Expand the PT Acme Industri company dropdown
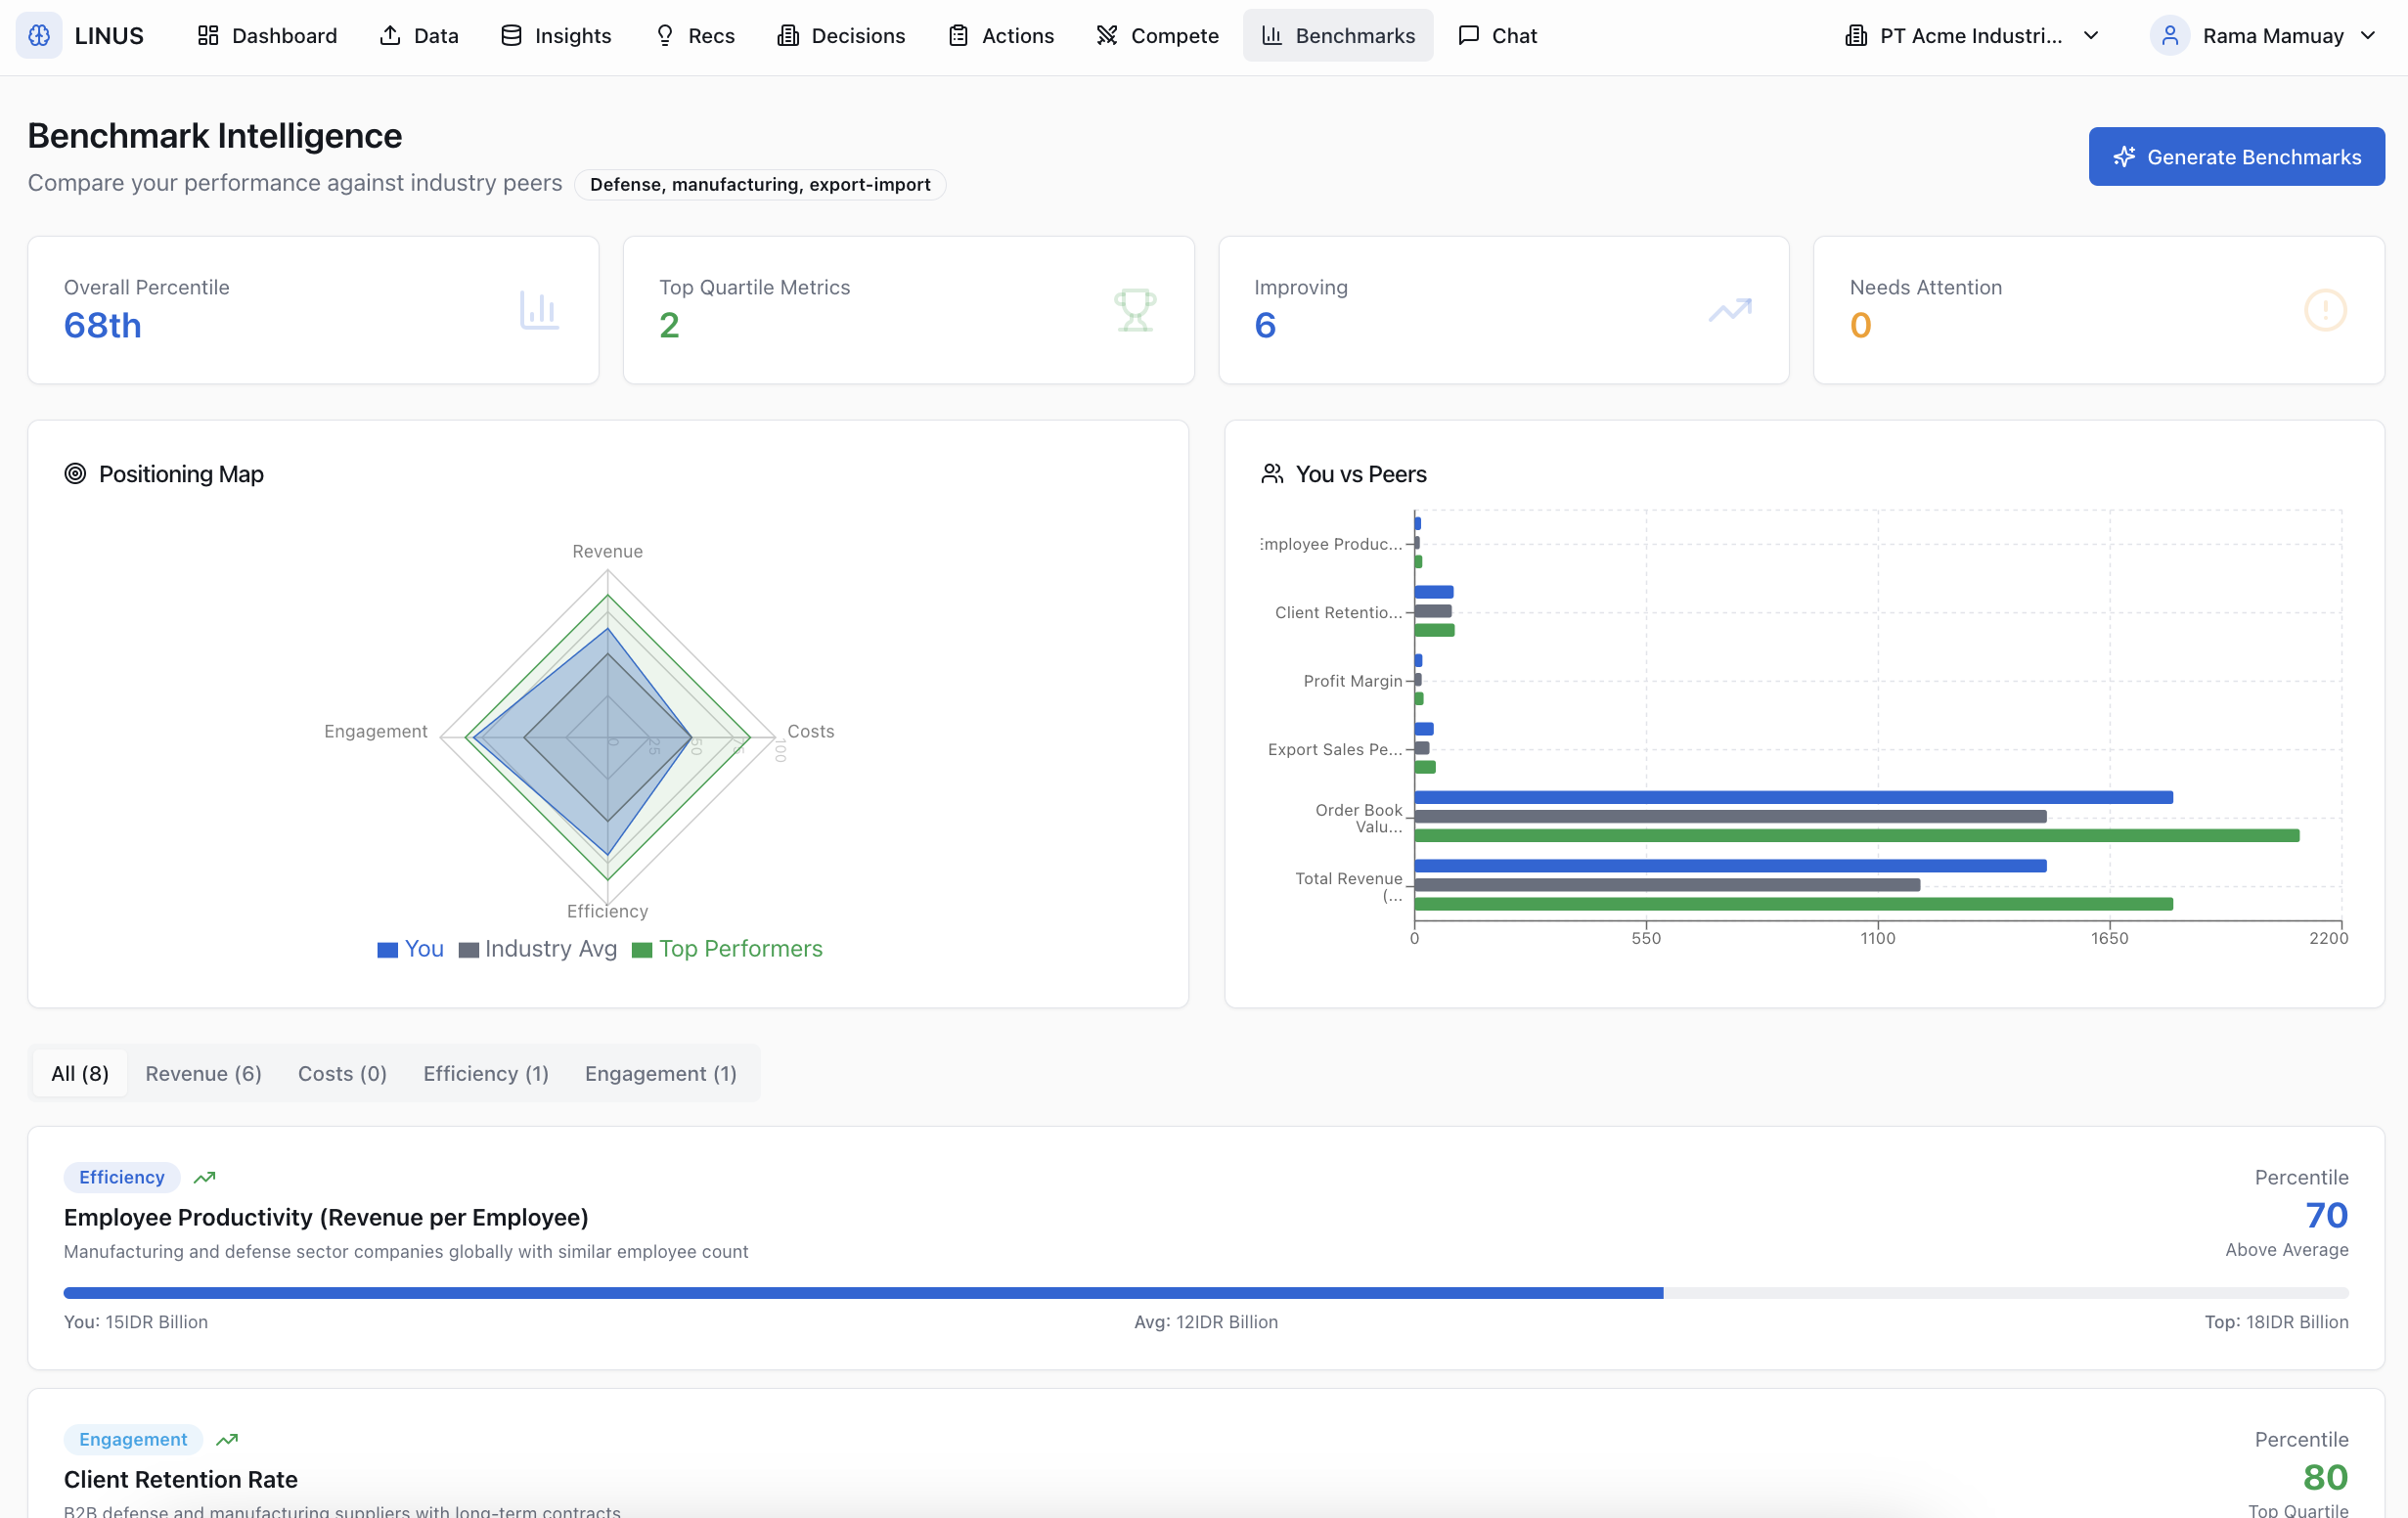Viewport: 2408px width, 1518px height. [1972, 36]
